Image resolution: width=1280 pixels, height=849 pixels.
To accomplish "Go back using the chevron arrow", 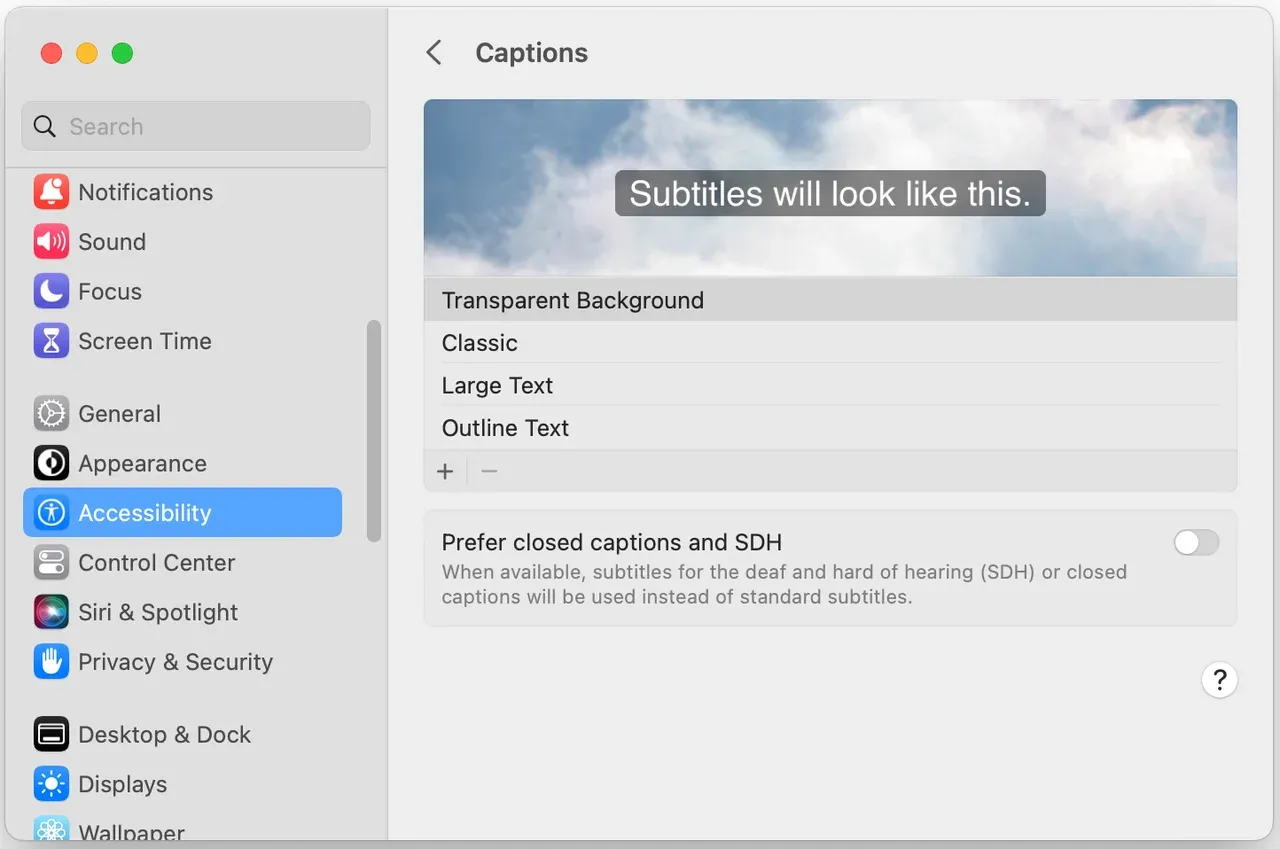I will [434, 53].
